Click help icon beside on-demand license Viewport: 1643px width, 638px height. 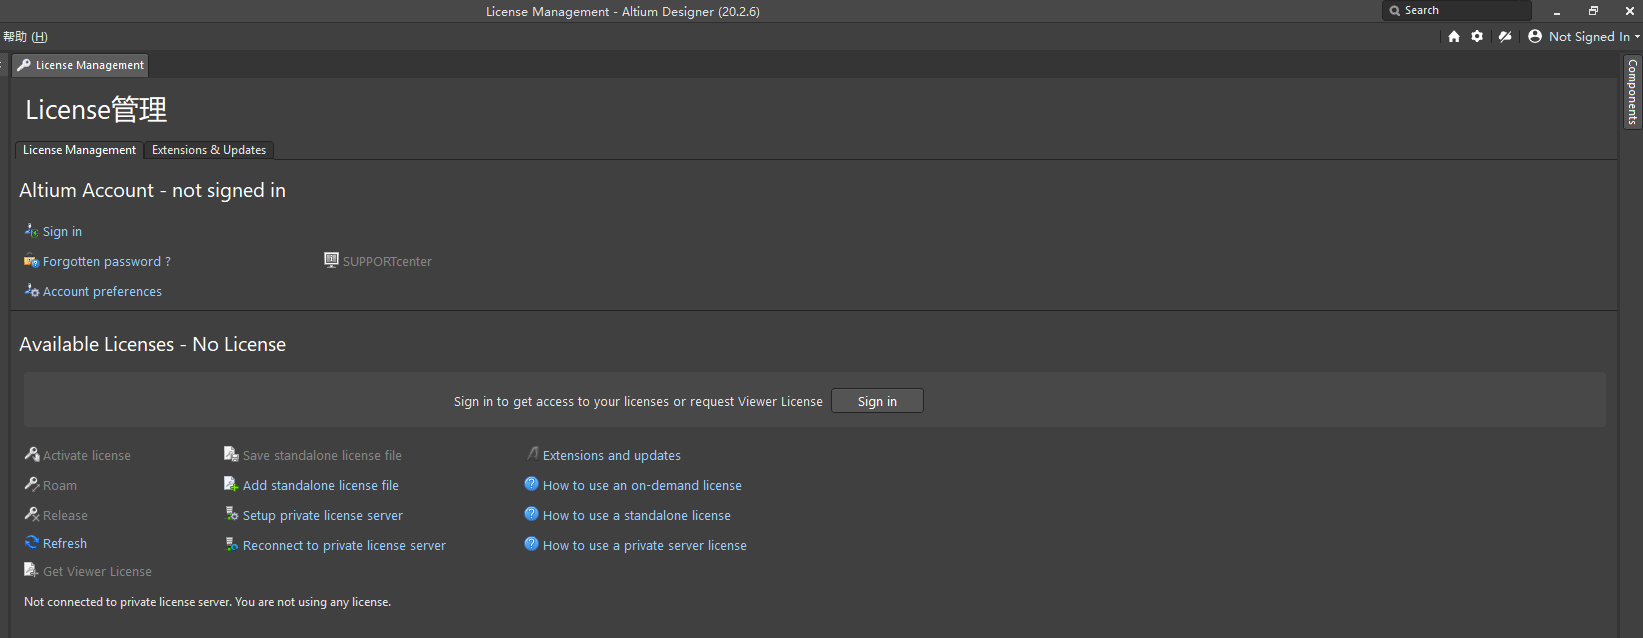click(x=532, y=484)
